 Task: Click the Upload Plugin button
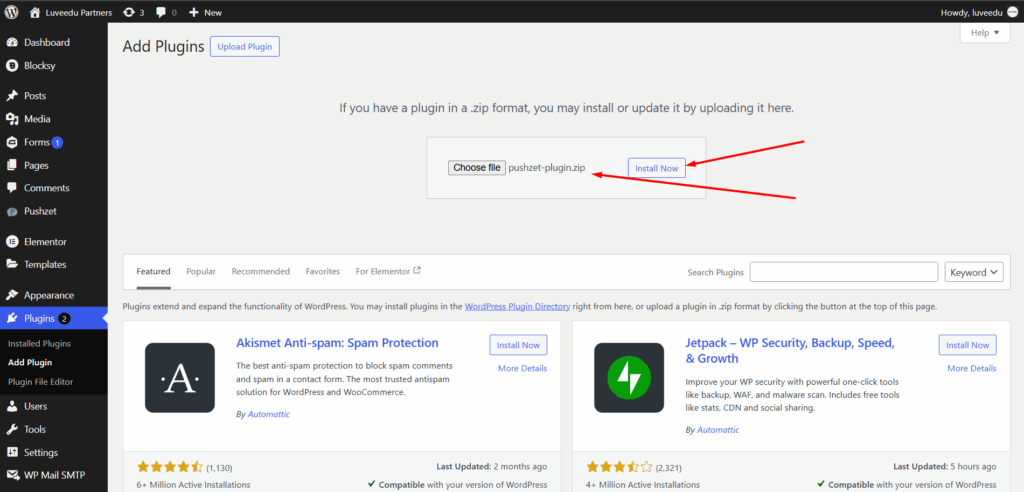click(x=245, y=47)
